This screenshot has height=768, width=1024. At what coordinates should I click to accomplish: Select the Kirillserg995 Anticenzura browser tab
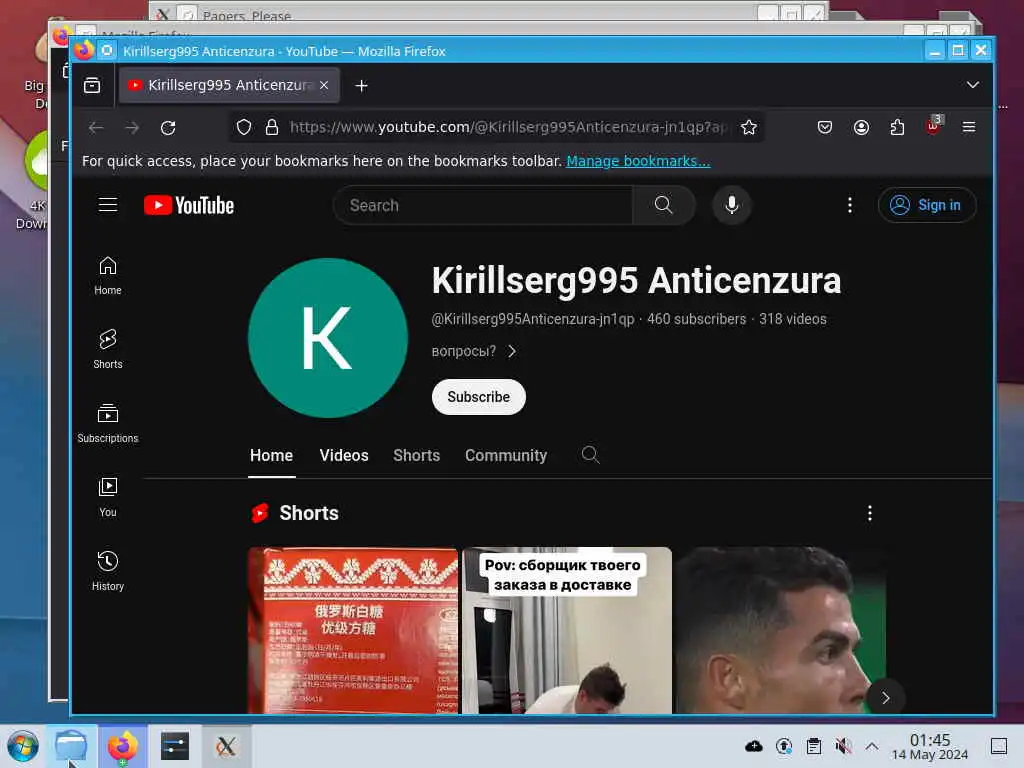click(229, 85)
